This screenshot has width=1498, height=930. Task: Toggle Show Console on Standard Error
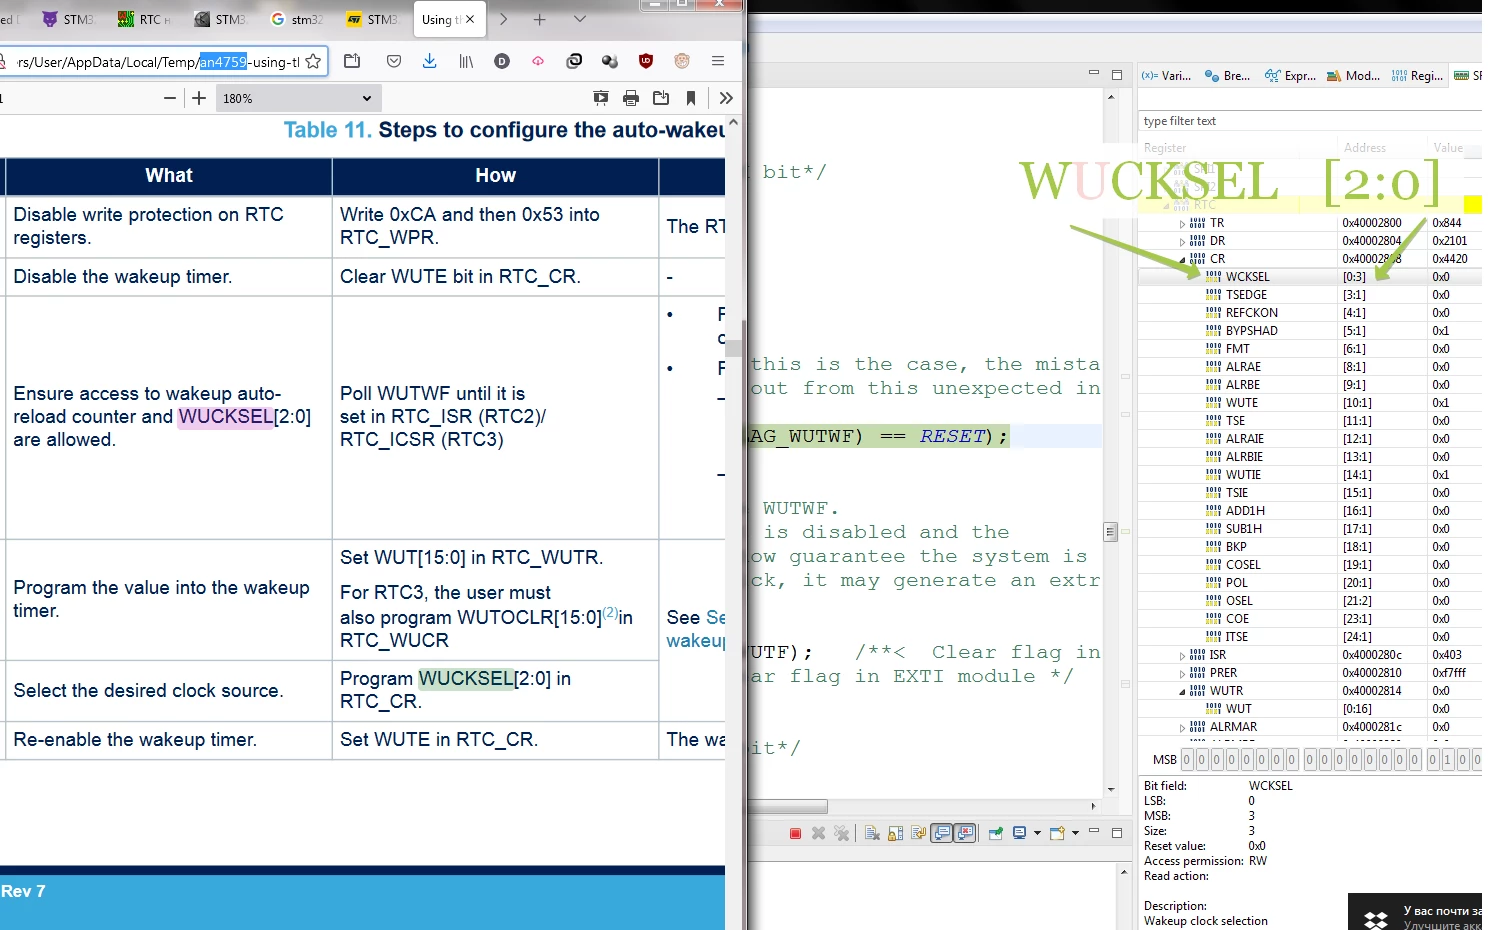point(965,833)
